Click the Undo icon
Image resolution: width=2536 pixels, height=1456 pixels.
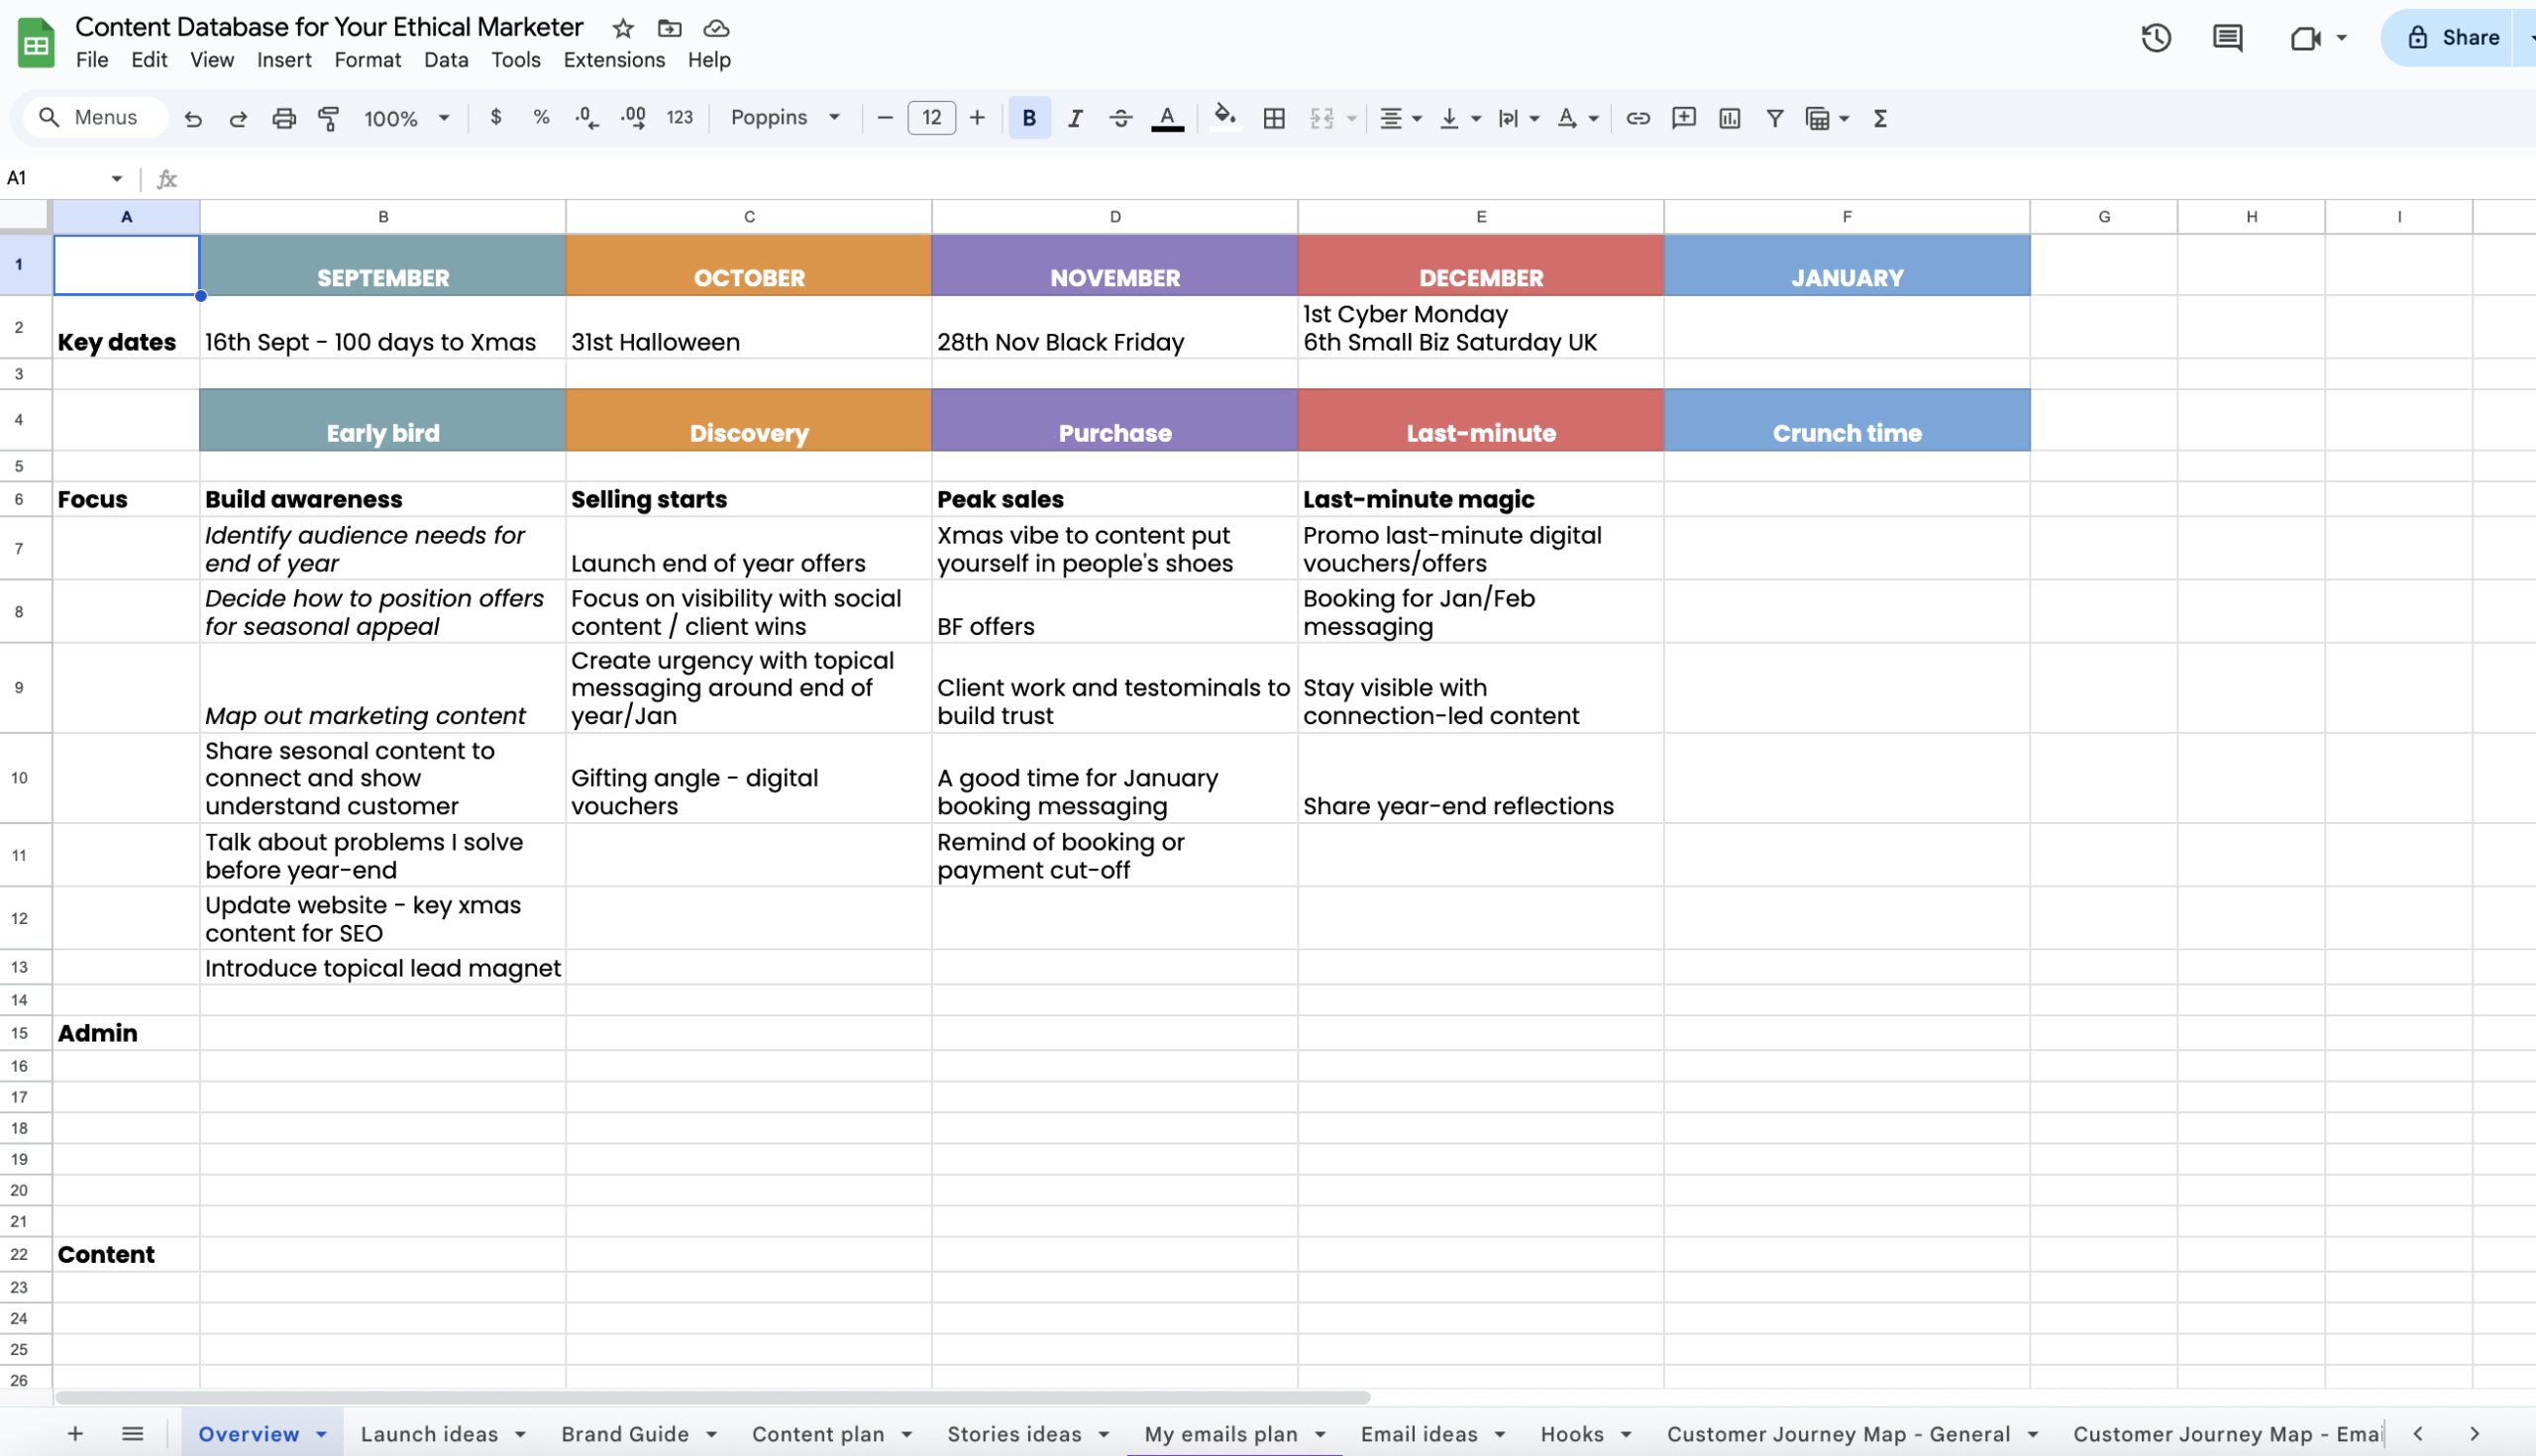tap(193, 119)
